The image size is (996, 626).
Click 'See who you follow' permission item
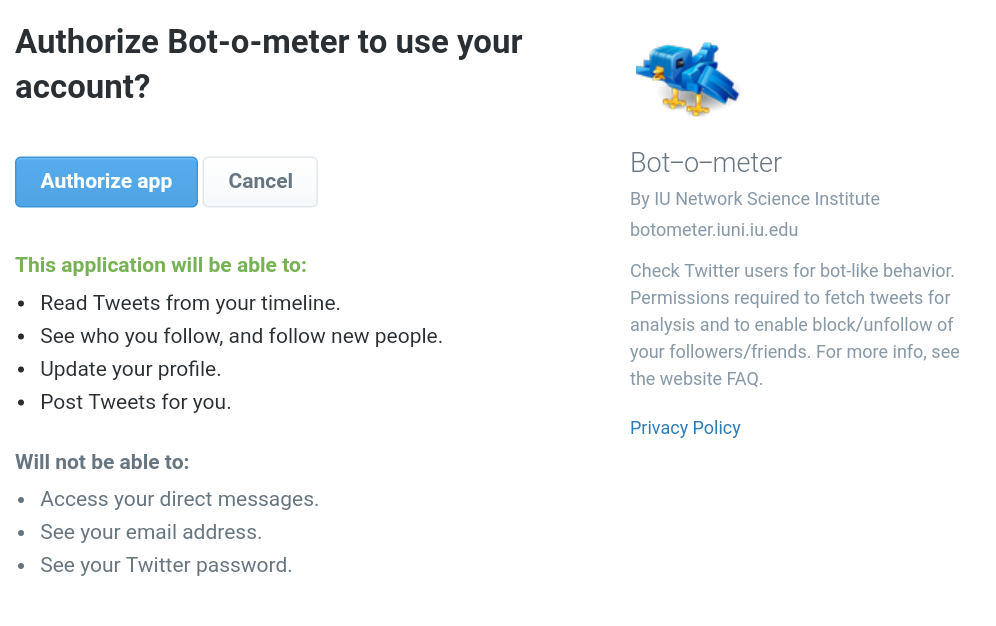coord(241,336)
